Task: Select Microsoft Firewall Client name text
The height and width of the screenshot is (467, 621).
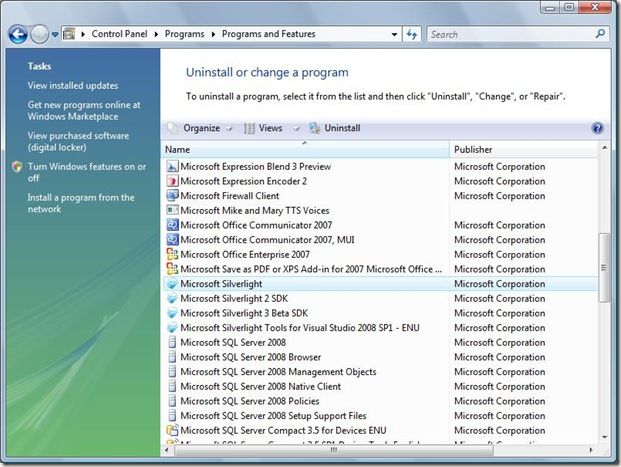Action: point(230,196)
